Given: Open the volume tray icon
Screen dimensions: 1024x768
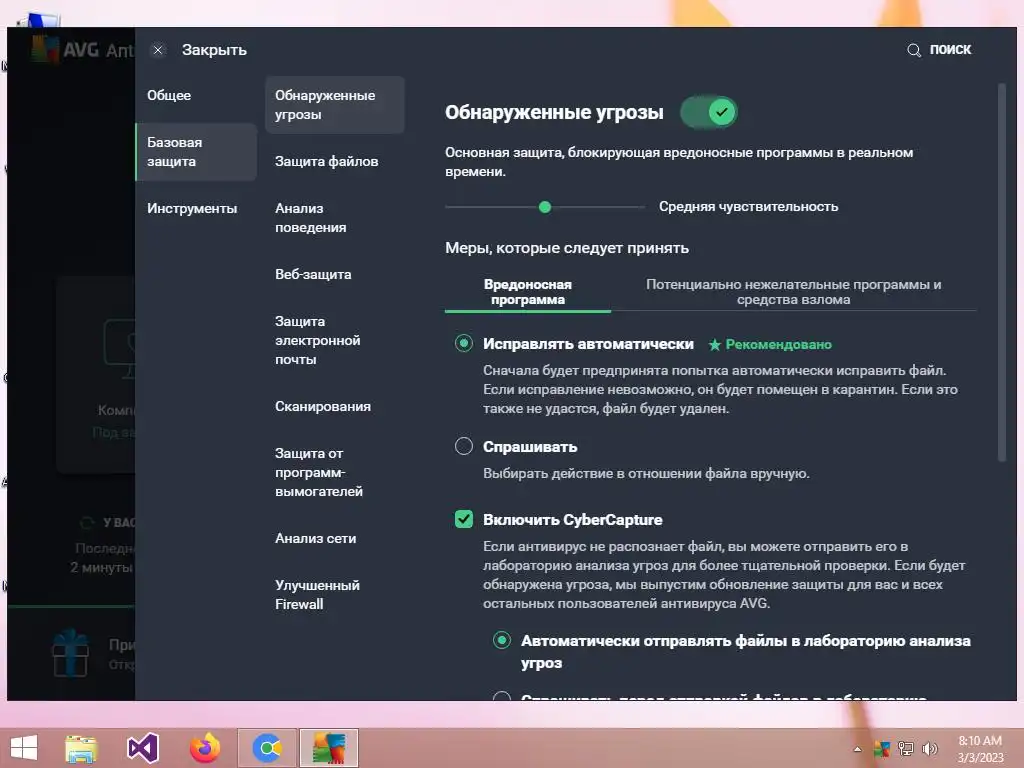Looking at the screenshot, I should click(929, 749).
